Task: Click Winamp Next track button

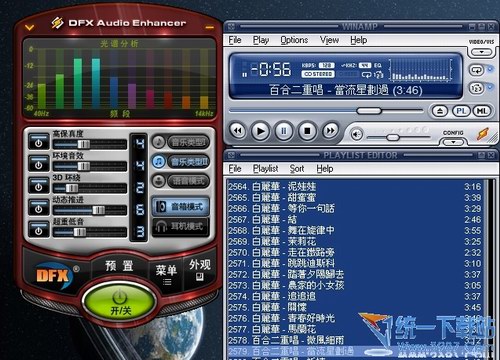Action: click(x=330, y=131)
